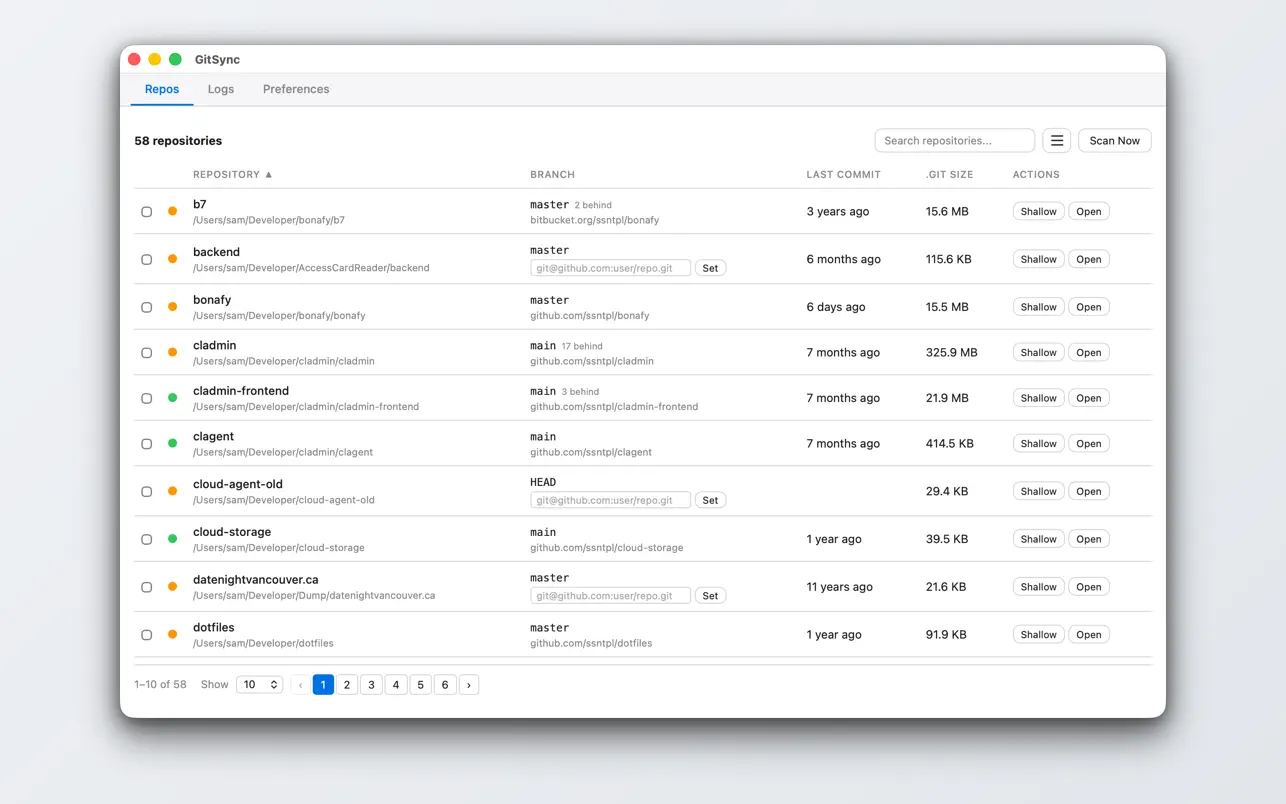Open the list view menu icon
1286x804 pixels.
coord(1056,141)
